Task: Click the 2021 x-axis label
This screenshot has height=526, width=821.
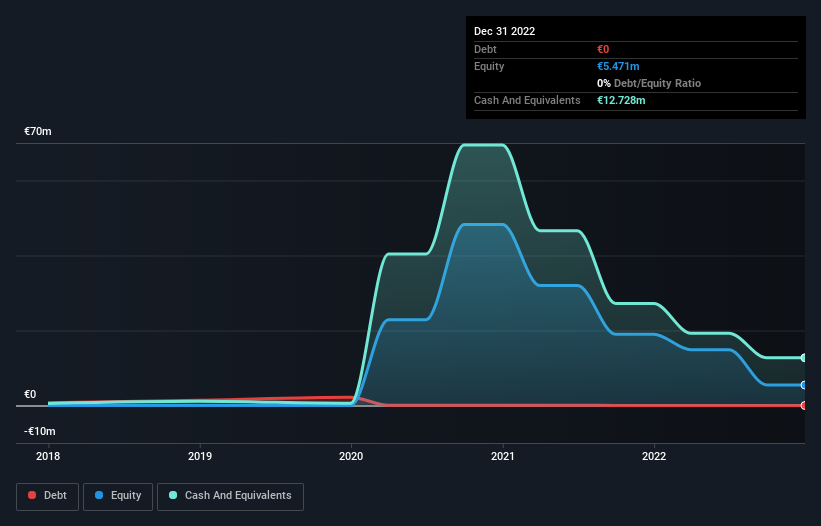Action: pos(503,456)
